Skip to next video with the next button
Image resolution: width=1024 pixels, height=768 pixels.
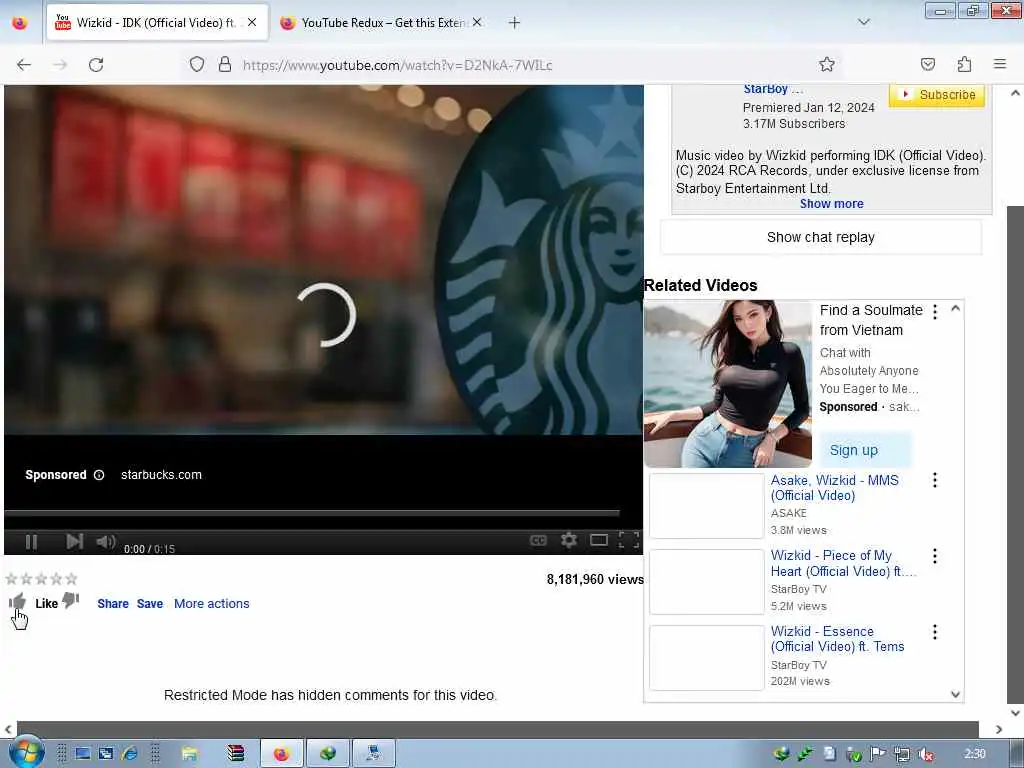pos(74,541)
